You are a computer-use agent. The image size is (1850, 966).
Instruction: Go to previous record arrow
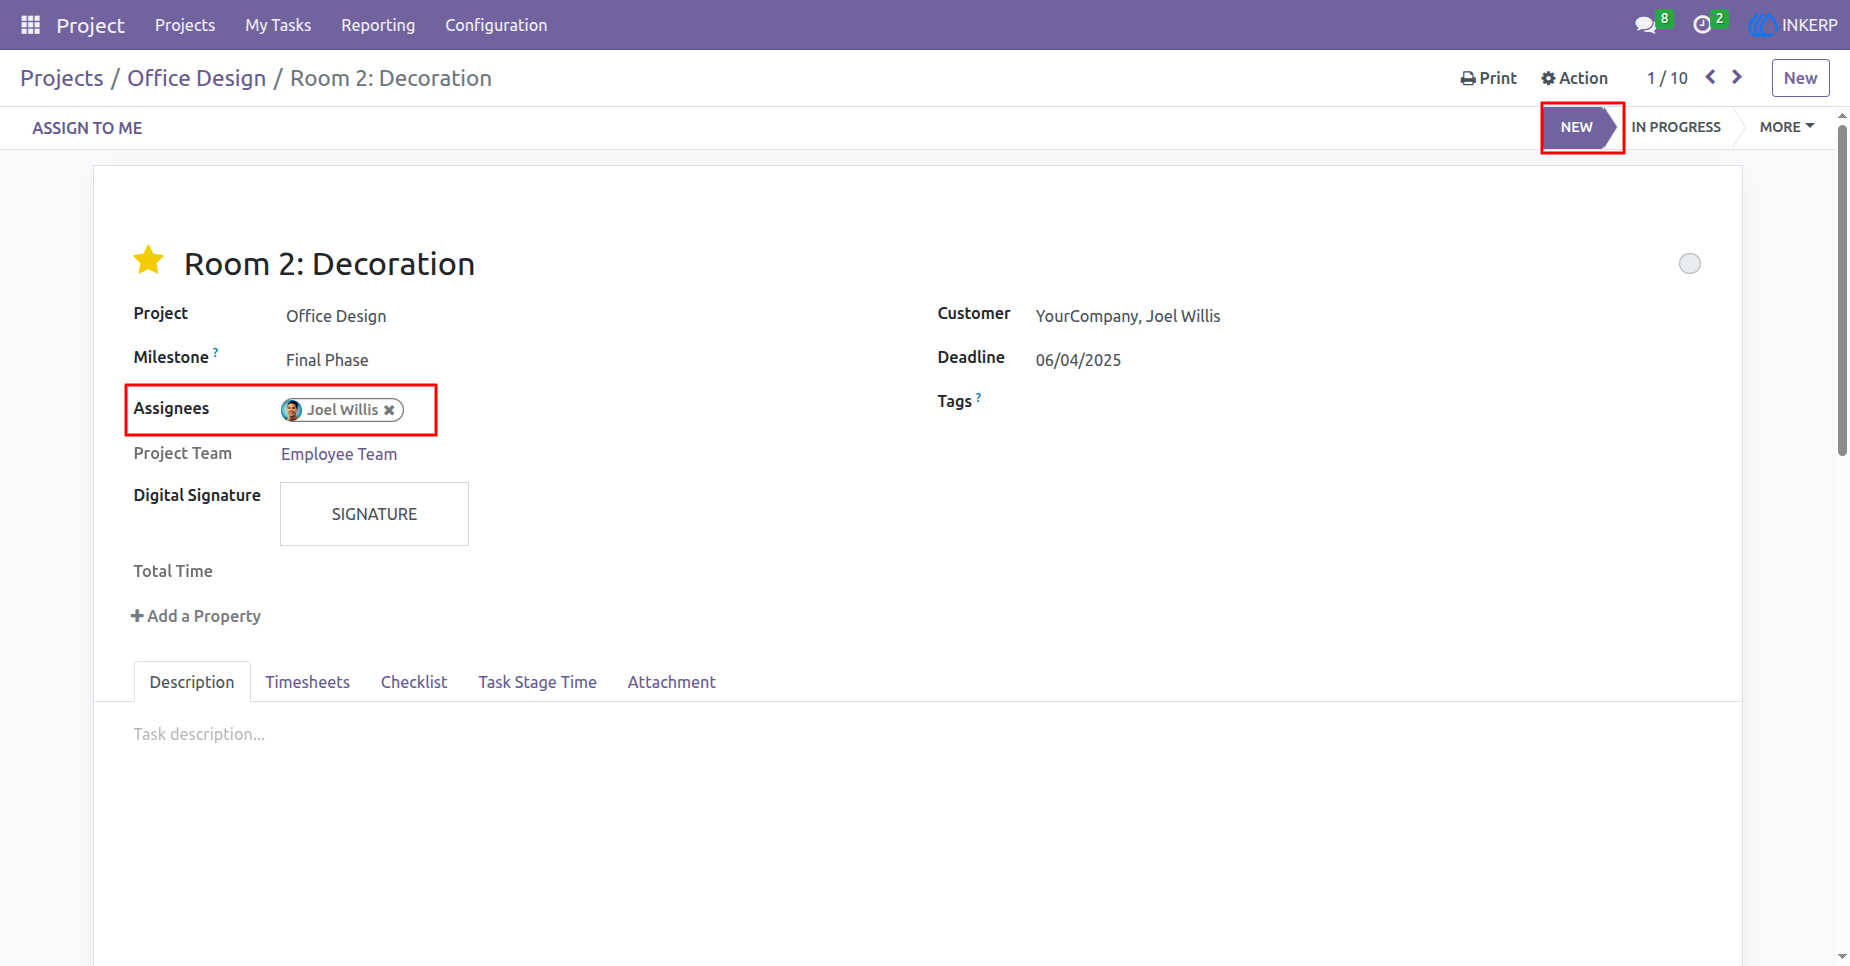coord(1710,77)
